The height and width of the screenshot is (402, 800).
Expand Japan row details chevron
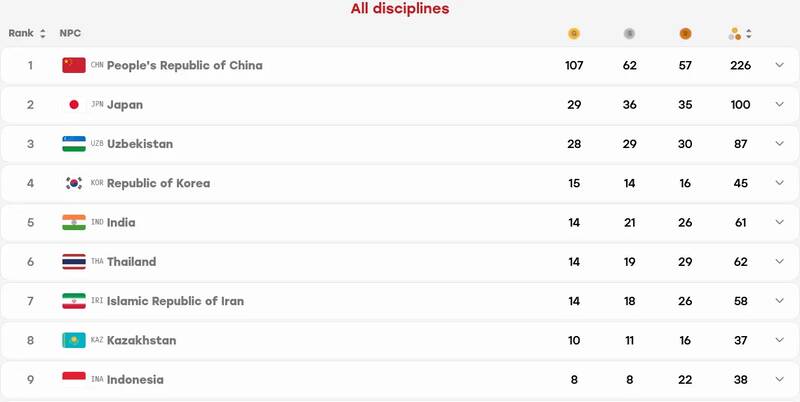pyautogui.click(x=779, y=104)
